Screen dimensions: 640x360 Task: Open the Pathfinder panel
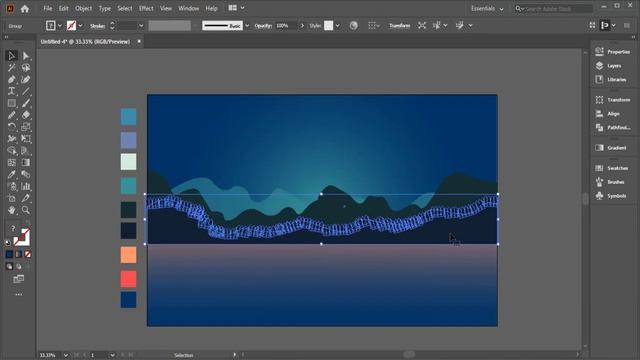pos(613,128)
